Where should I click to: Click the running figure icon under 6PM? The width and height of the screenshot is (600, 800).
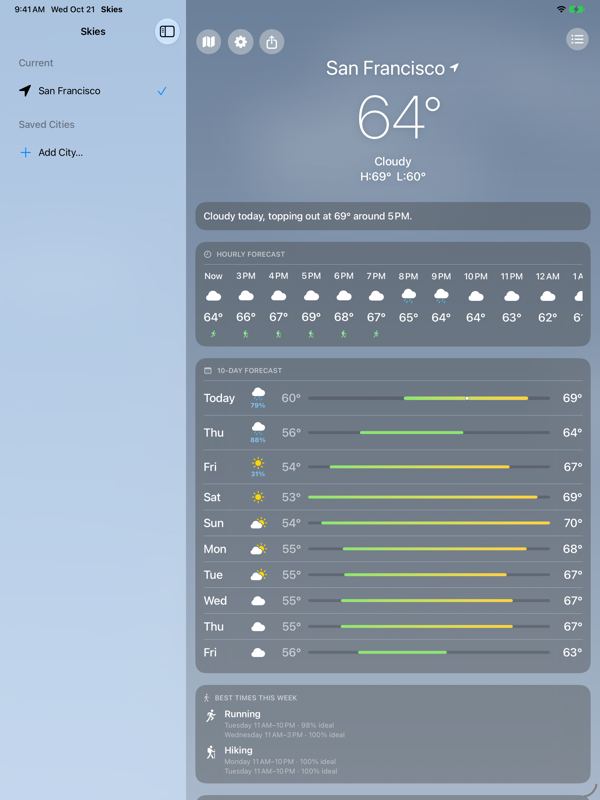coord(344,334)
